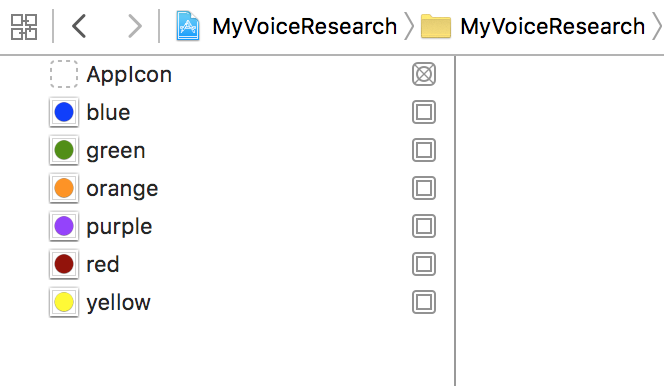Click the yellow MyVoiceResearch folder icon
The image size is (664, 386).
coord(436,26)
